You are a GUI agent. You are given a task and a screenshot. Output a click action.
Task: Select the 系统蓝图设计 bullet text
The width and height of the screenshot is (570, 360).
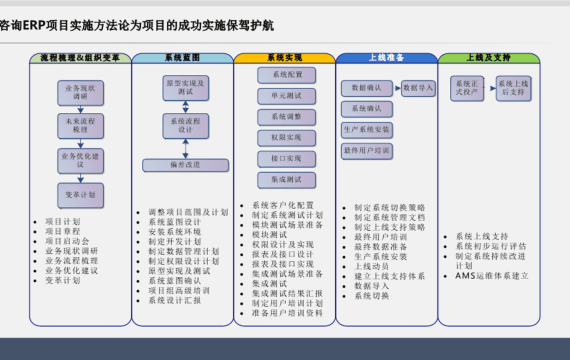coord(174,222)
